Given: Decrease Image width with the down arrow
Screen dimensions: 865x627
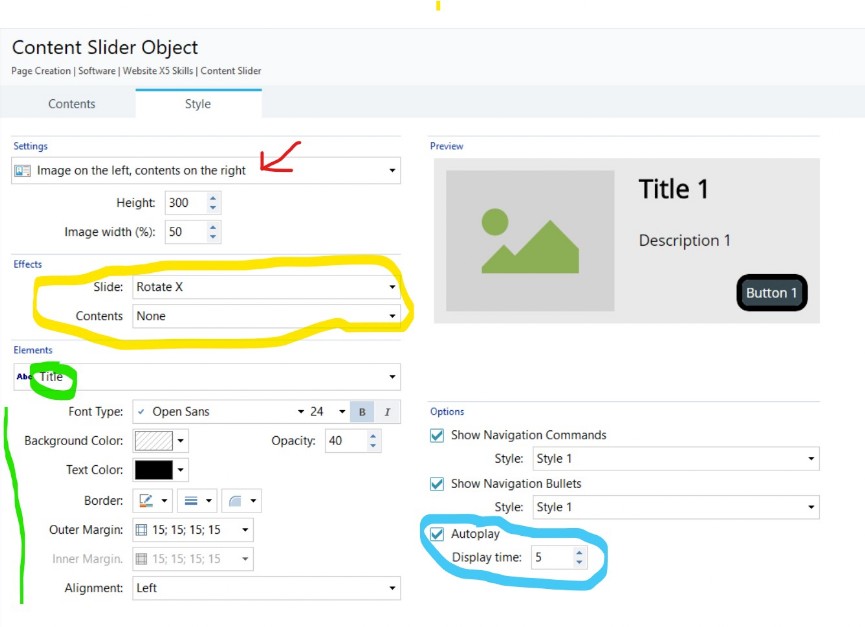Looking at the screenshot, I should [213, 237].
